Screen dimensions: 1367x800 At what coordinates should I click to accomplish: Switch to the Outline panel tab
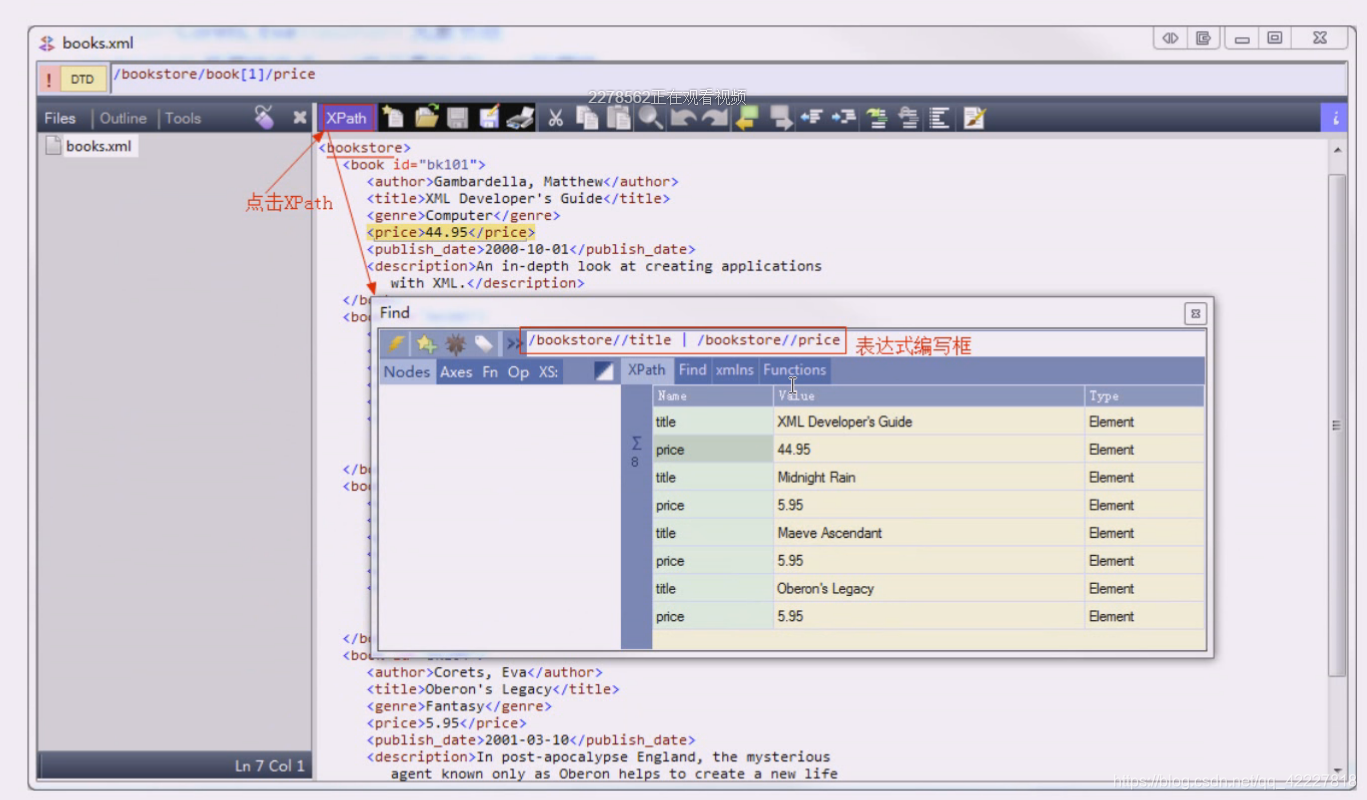pos(123,118)
